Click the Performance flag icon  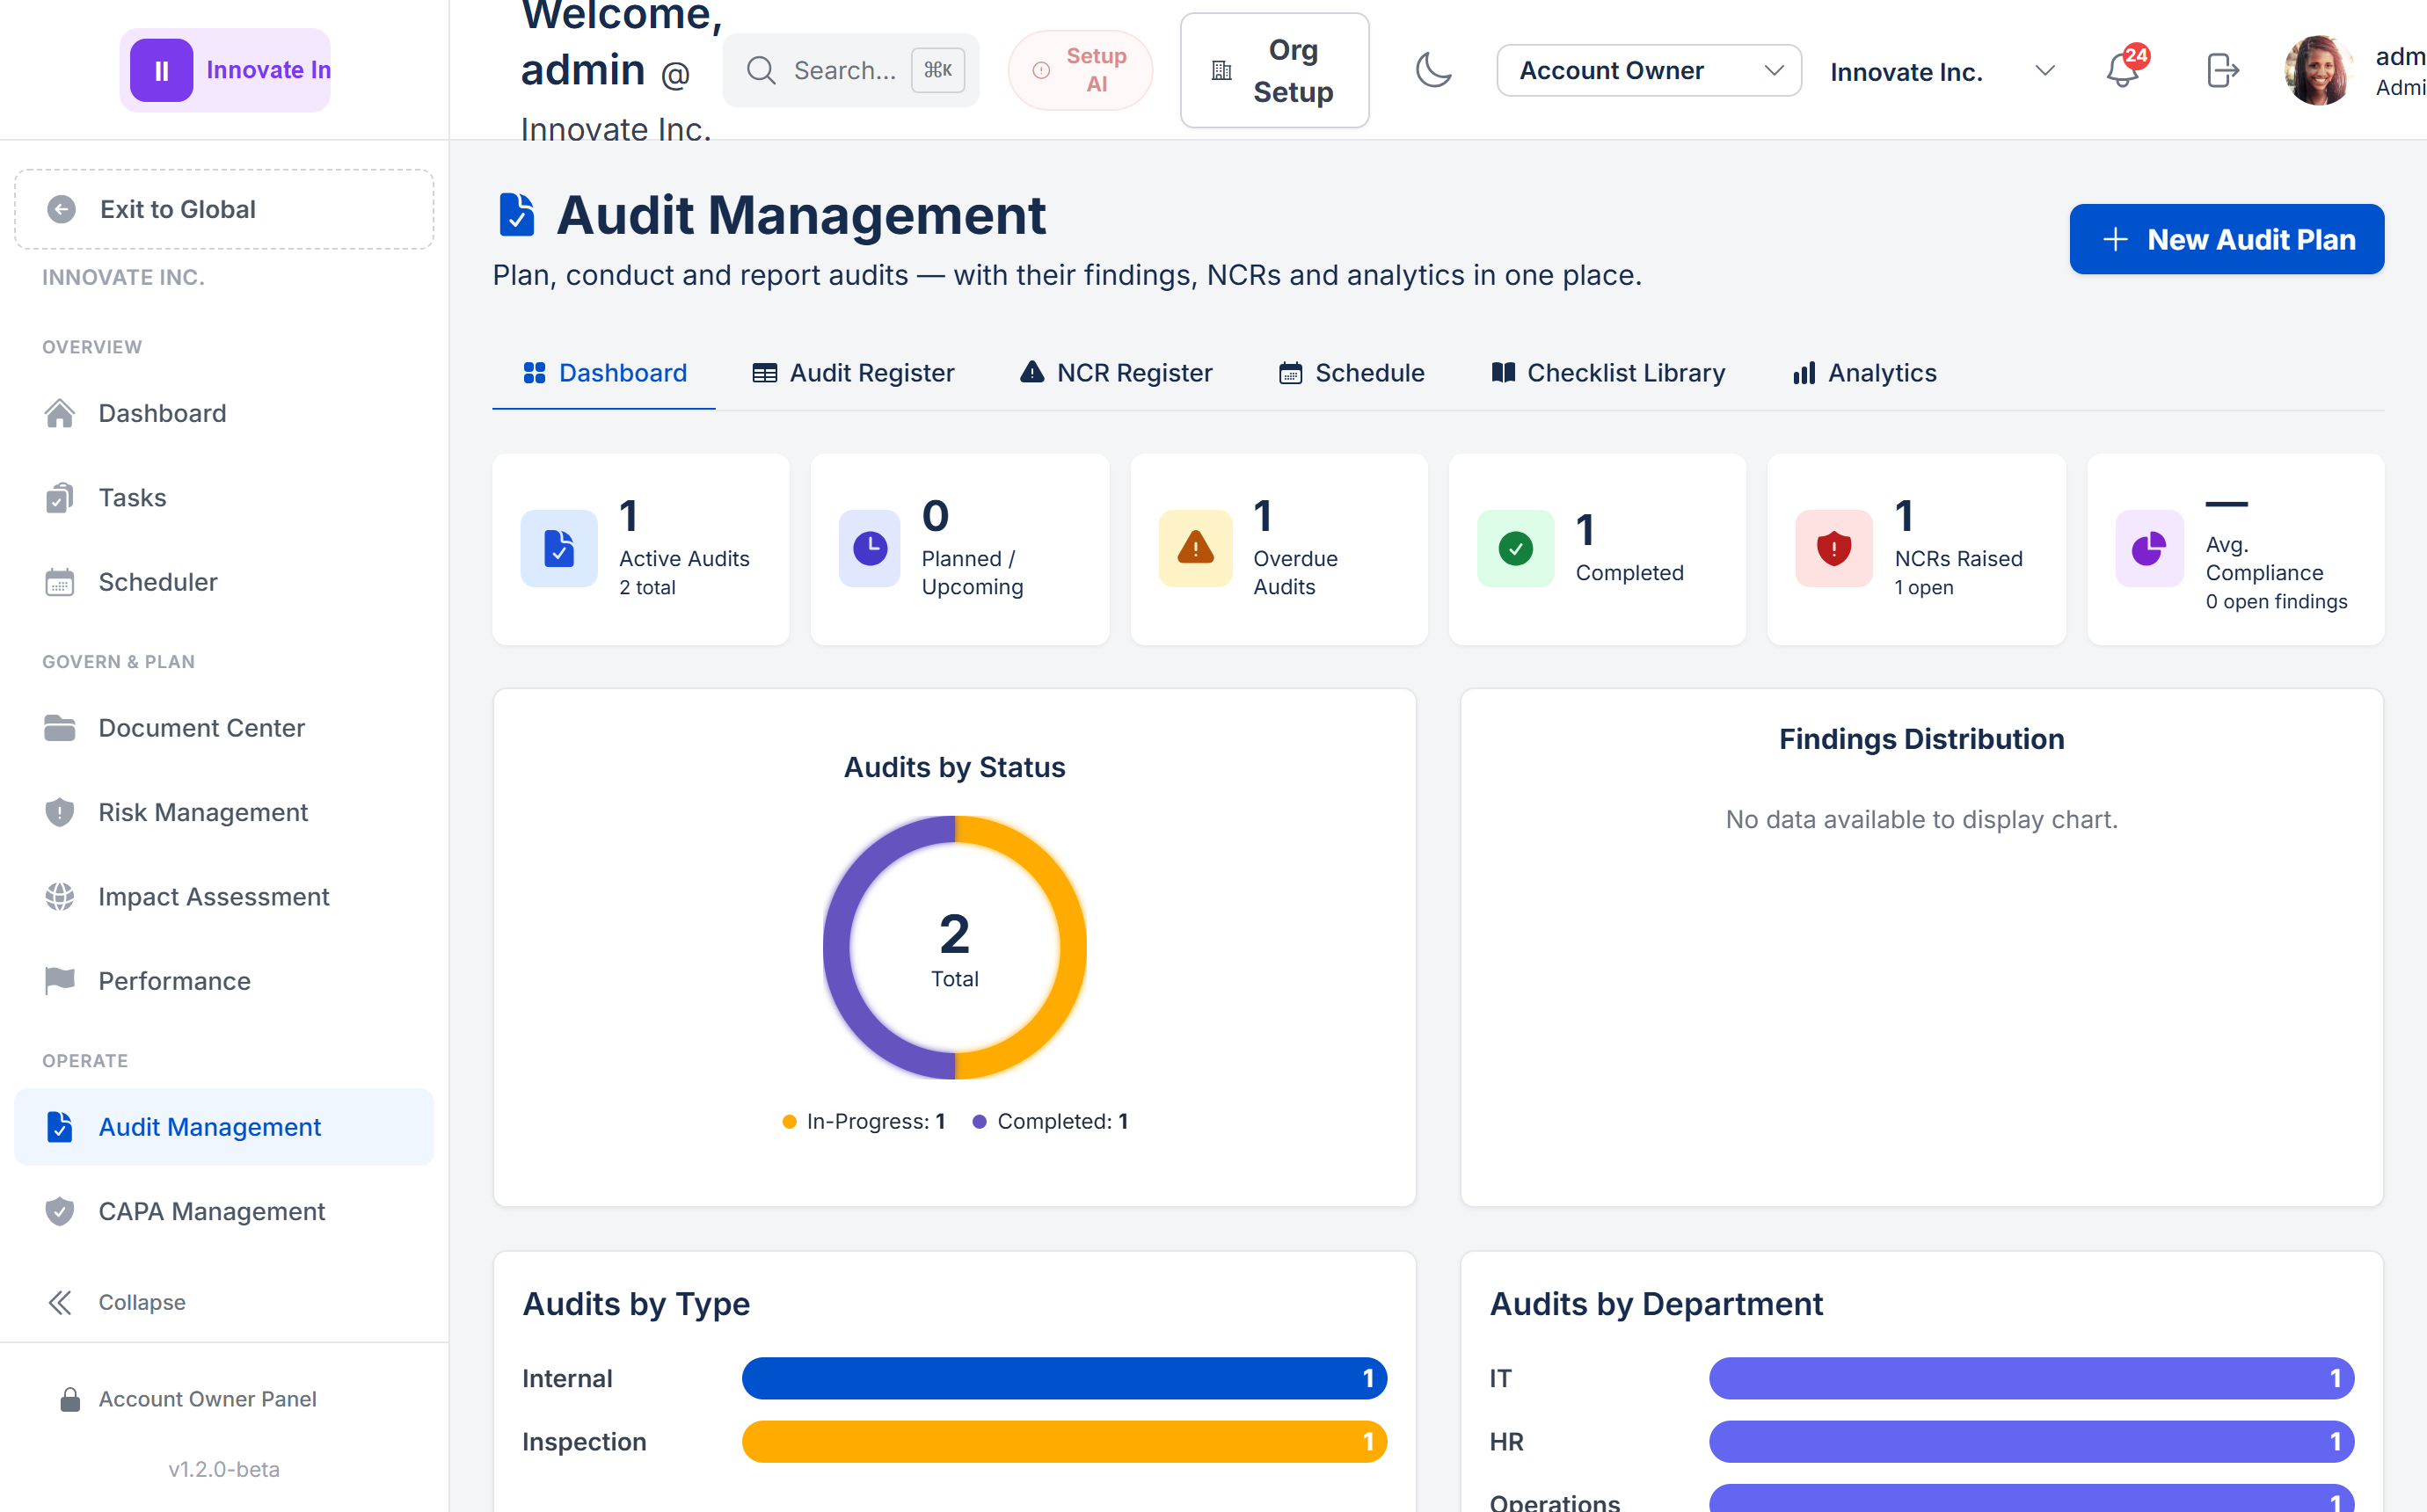pyautogui.click(x=60, y=981)
